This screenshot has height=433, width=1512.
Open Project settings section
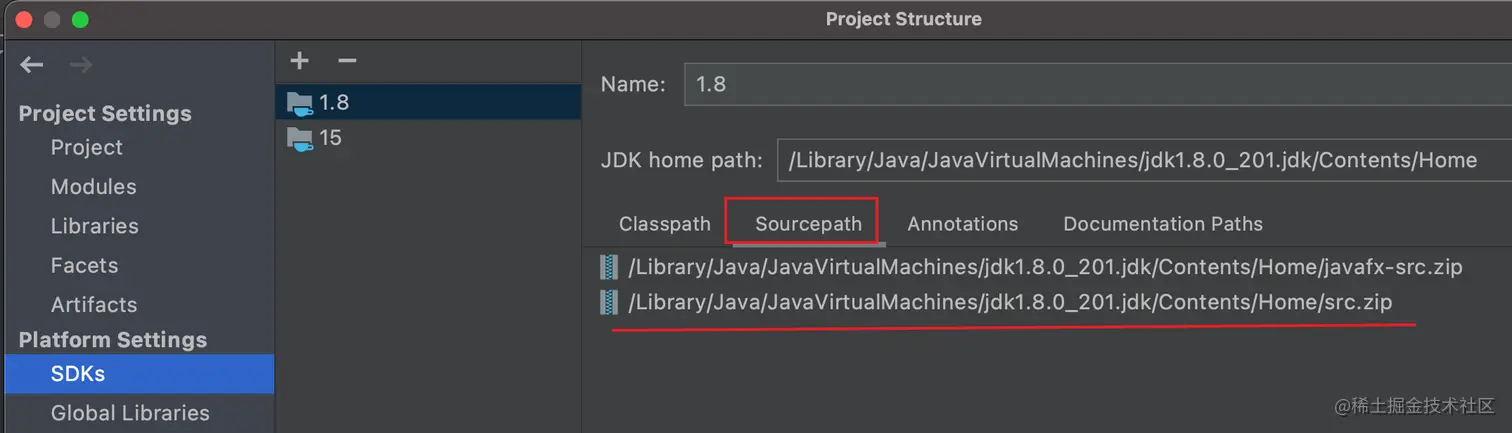tap(87, 147)
